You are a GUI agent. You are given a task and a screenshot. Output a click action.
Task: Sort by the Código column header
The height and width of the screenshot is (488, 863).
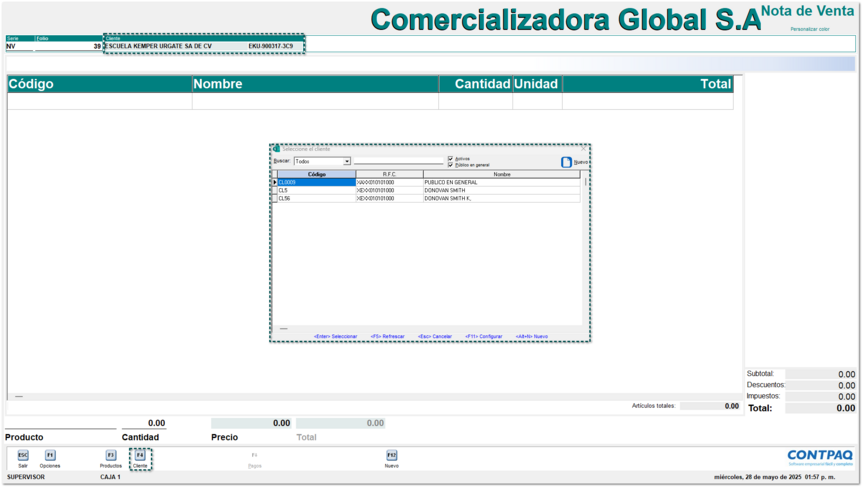click(316, 174)
